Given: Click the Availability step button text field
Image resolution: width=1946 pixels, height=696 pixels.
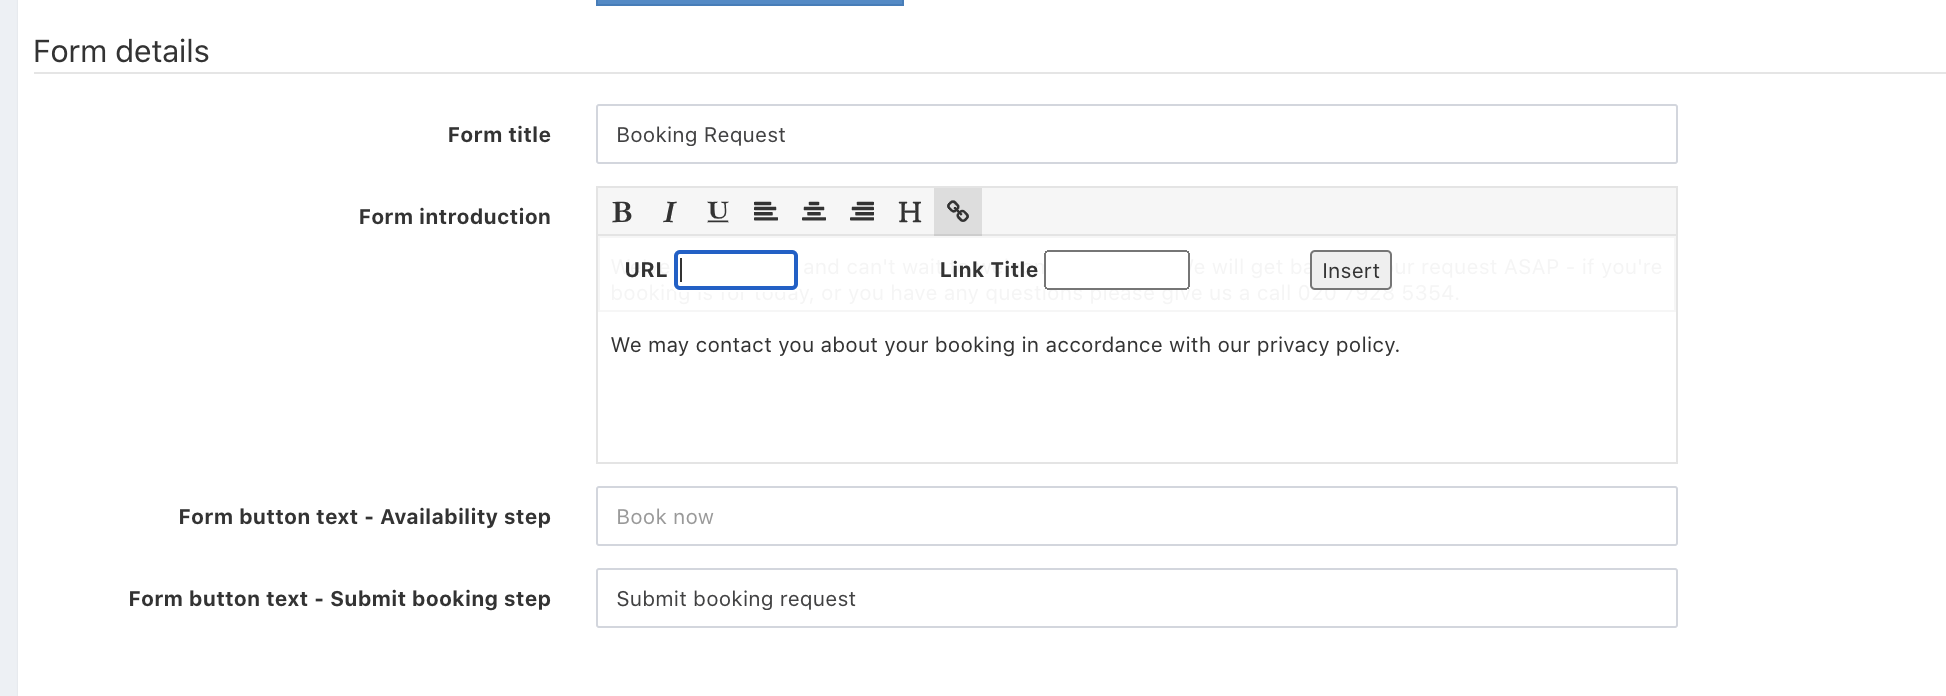Looking at the screenshot, I should [x=1136, y=517].
